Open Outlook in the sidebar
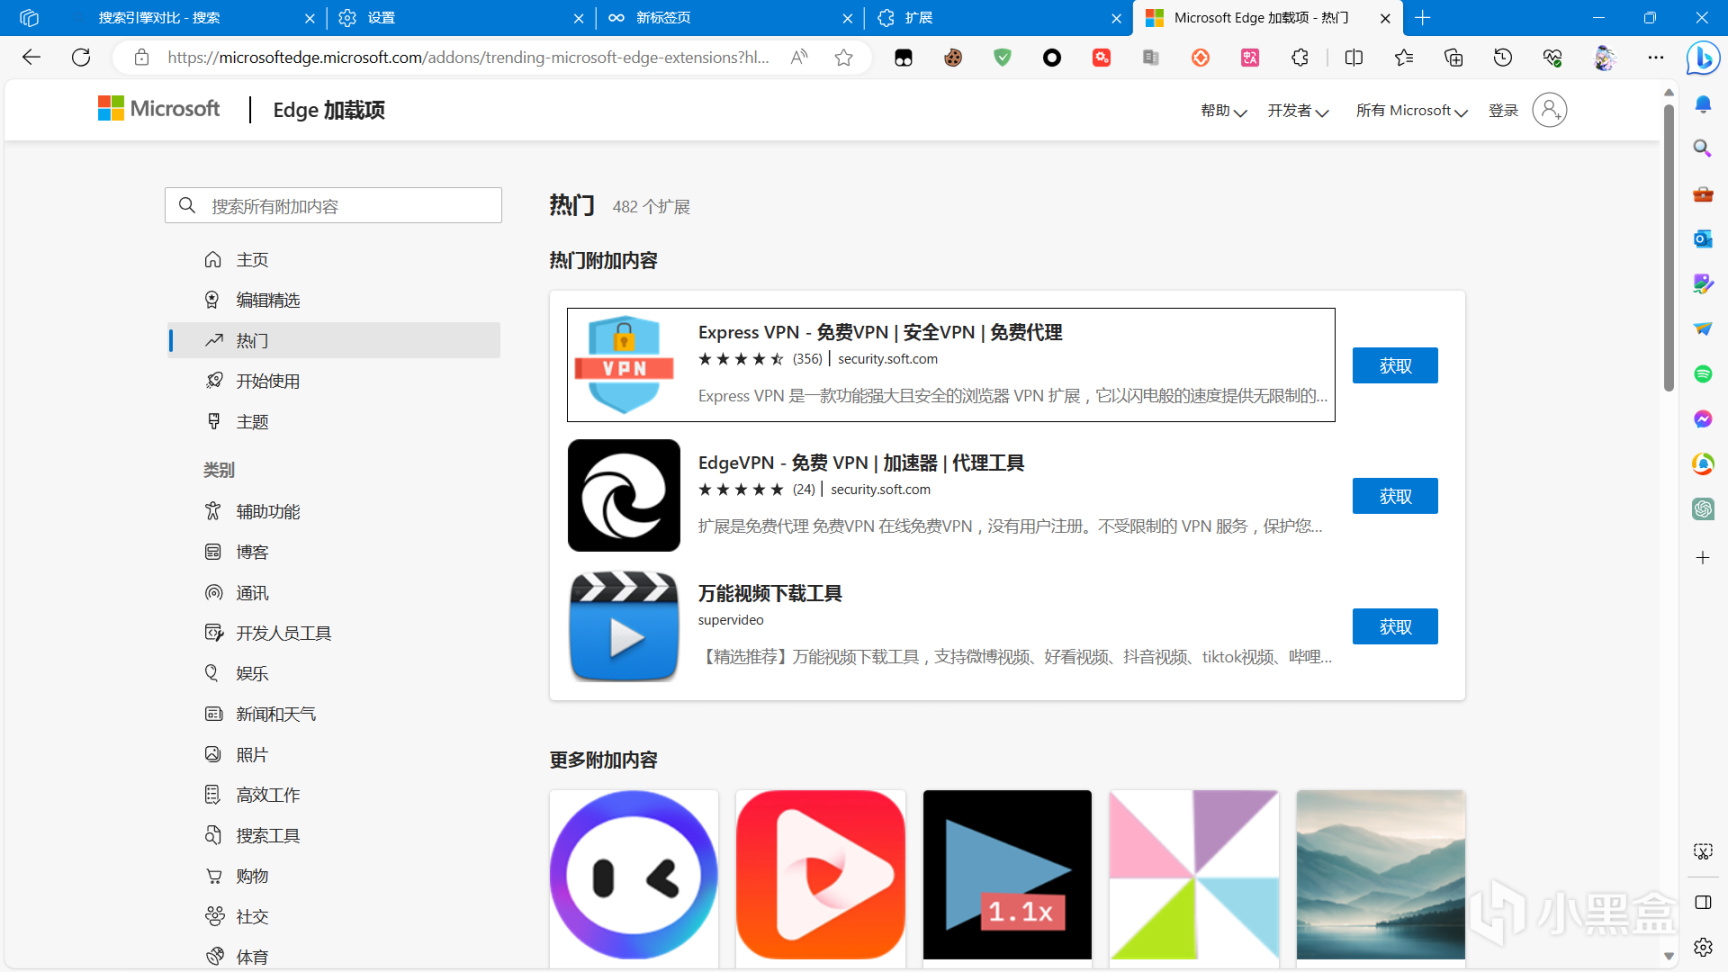The height and width of the screenshot is (972, 1728). pos(1703,239)
